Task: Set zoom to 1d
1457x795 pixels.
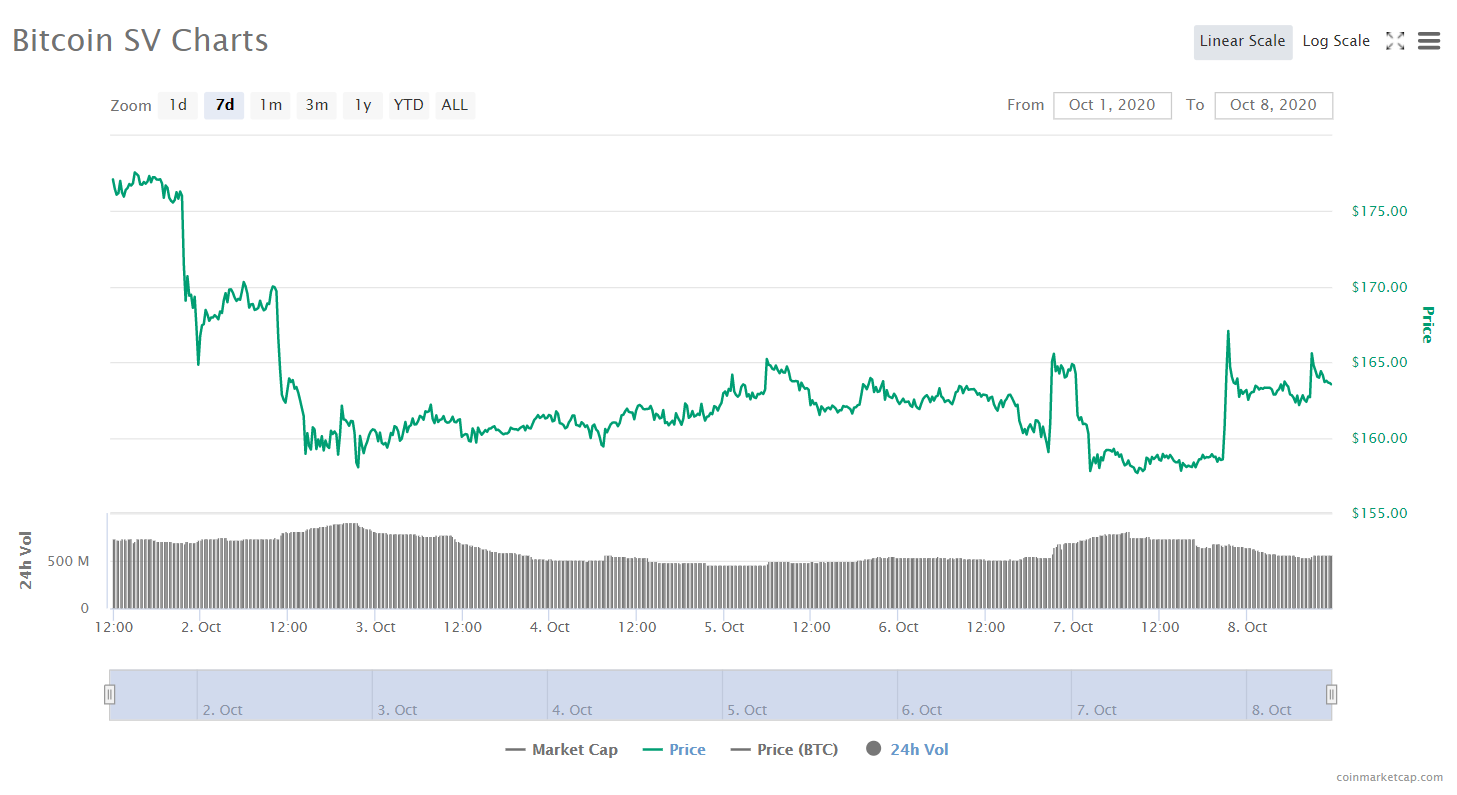Action: [x=178, y=105]
